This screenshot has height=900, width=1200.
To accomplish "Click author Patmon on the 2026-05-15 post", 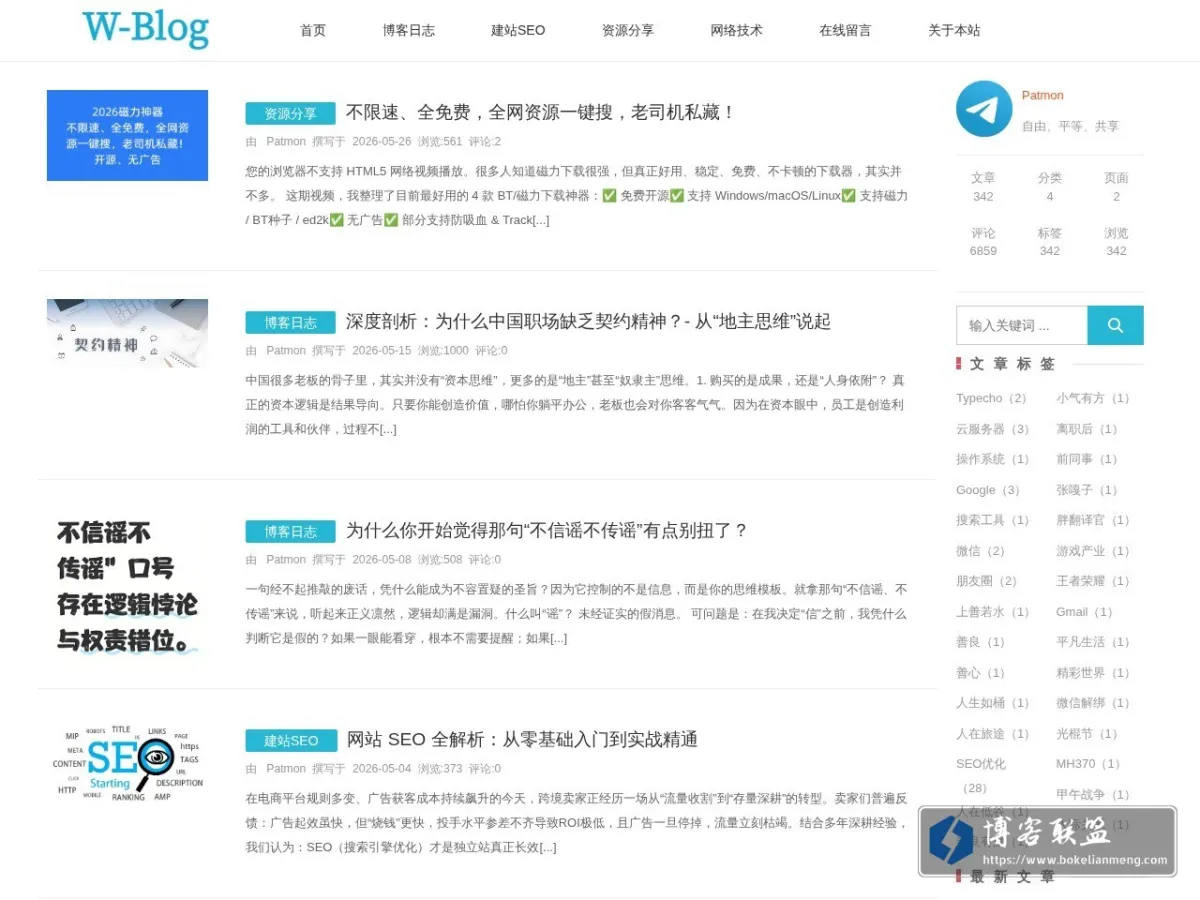I will point(286,350).
